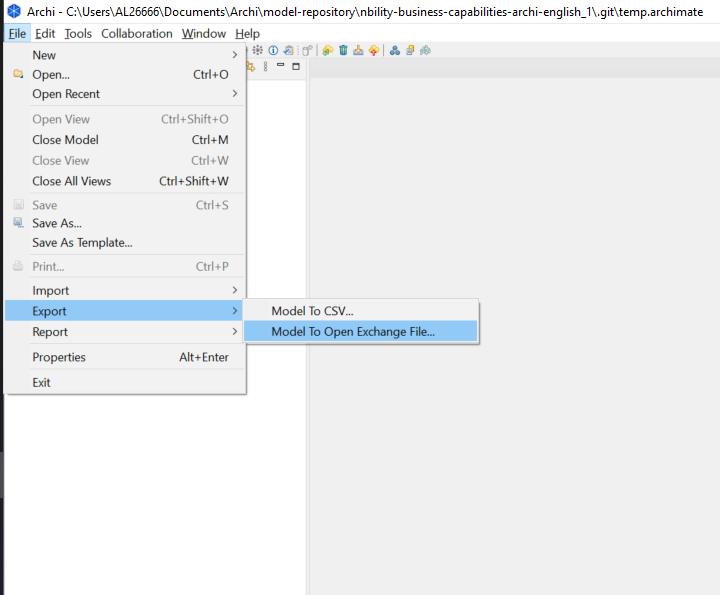This screenshot has height=595, width=720.
Task: Click the cloud icon with green arrows
Action: pyautogui.click(x=328, y=50)
